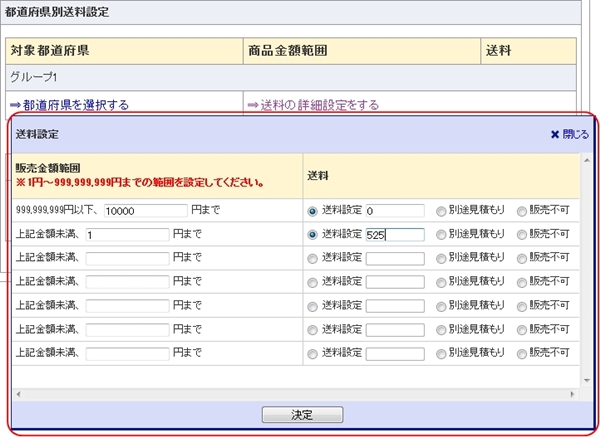Select 販売不可 radio in the sixth row
The width and height of the screenshot is (600, 437).
(x=522, y=330)
